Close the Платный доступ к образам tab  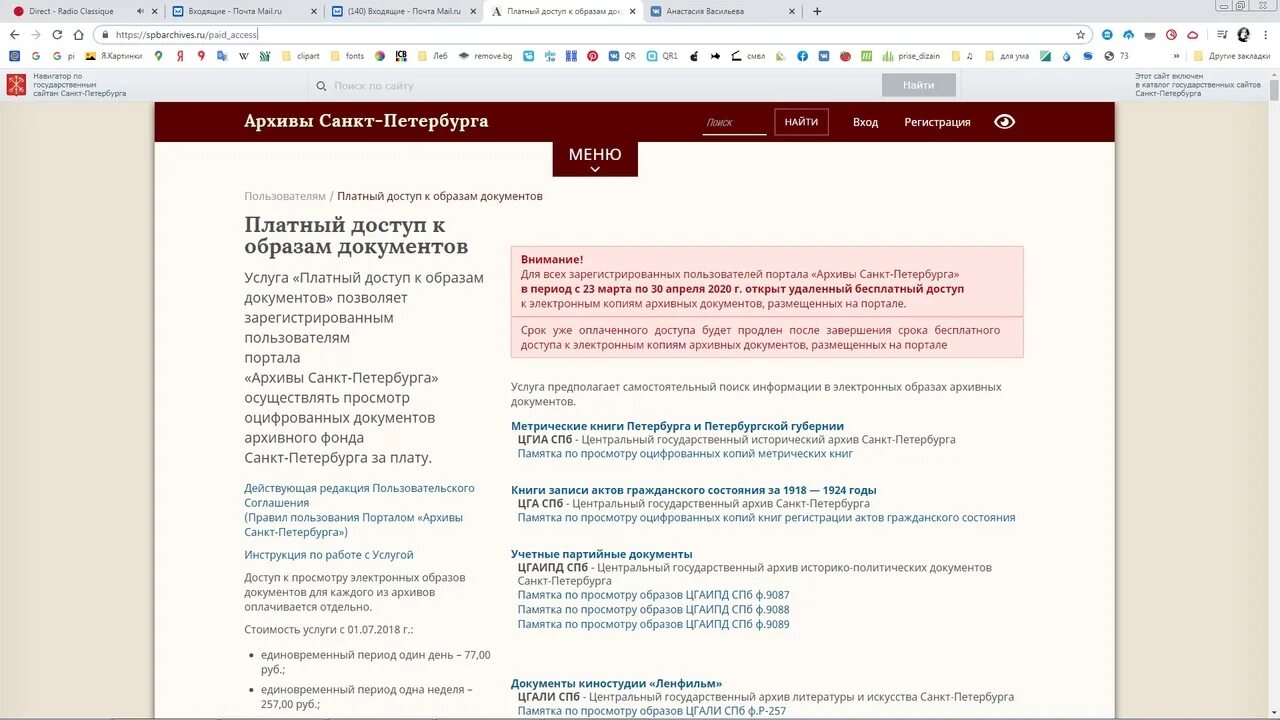(x=632, y=11)
